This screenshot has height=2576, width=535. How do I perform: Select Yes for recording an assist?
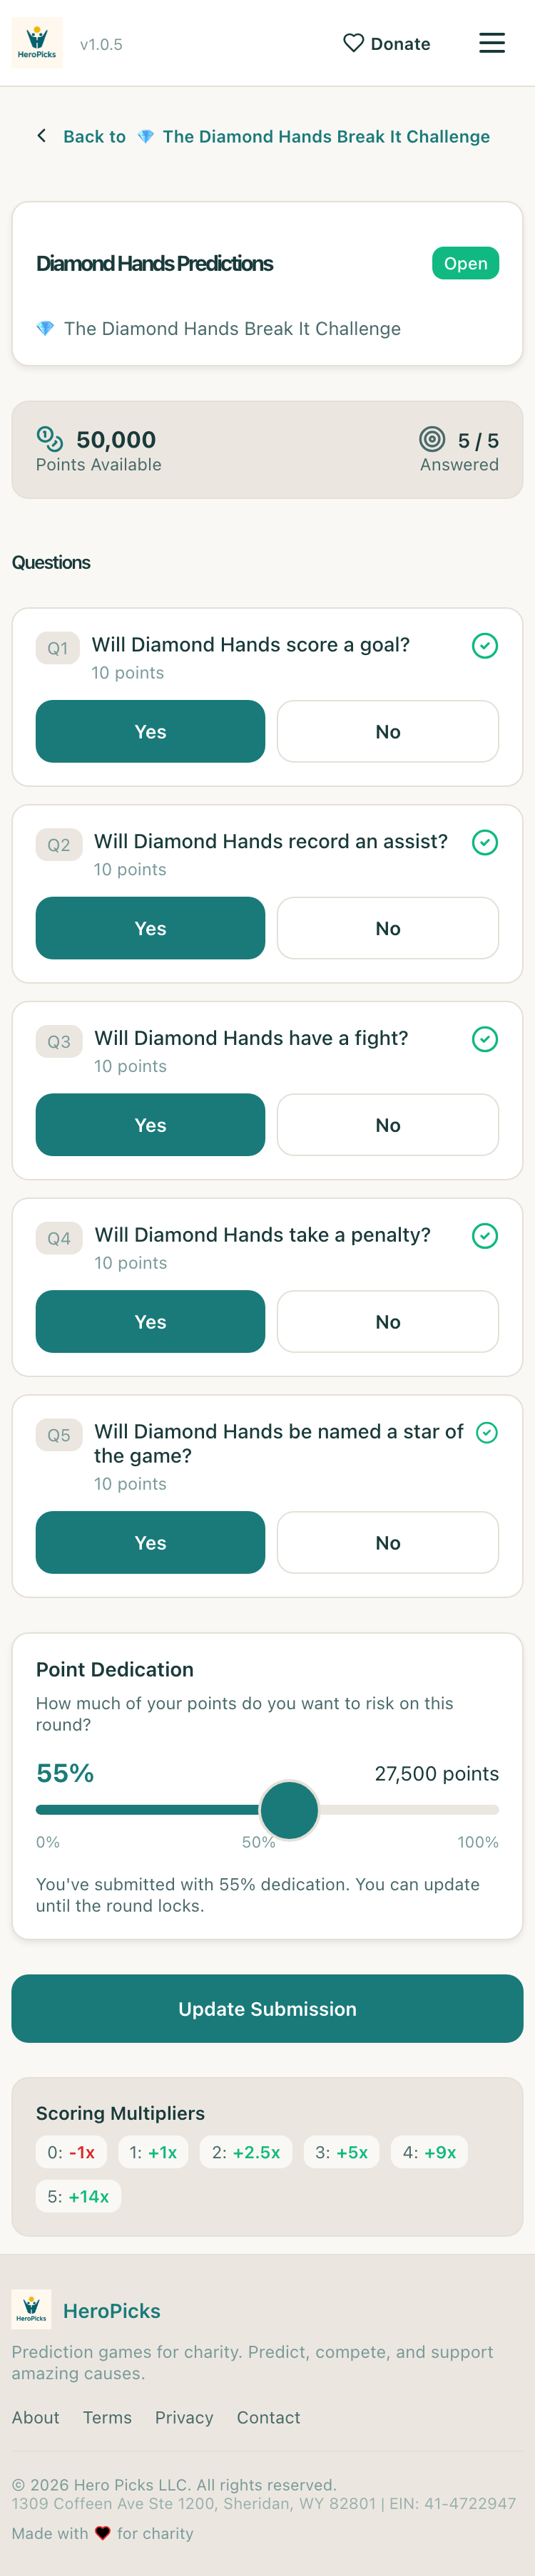pyautogui.click(x=150, y=928)
